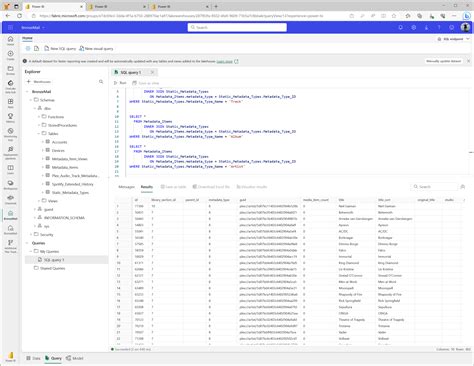The image size is (474, 366).
Task: Open SQL query 1 under My Queries
Action: tap(54, 260)
